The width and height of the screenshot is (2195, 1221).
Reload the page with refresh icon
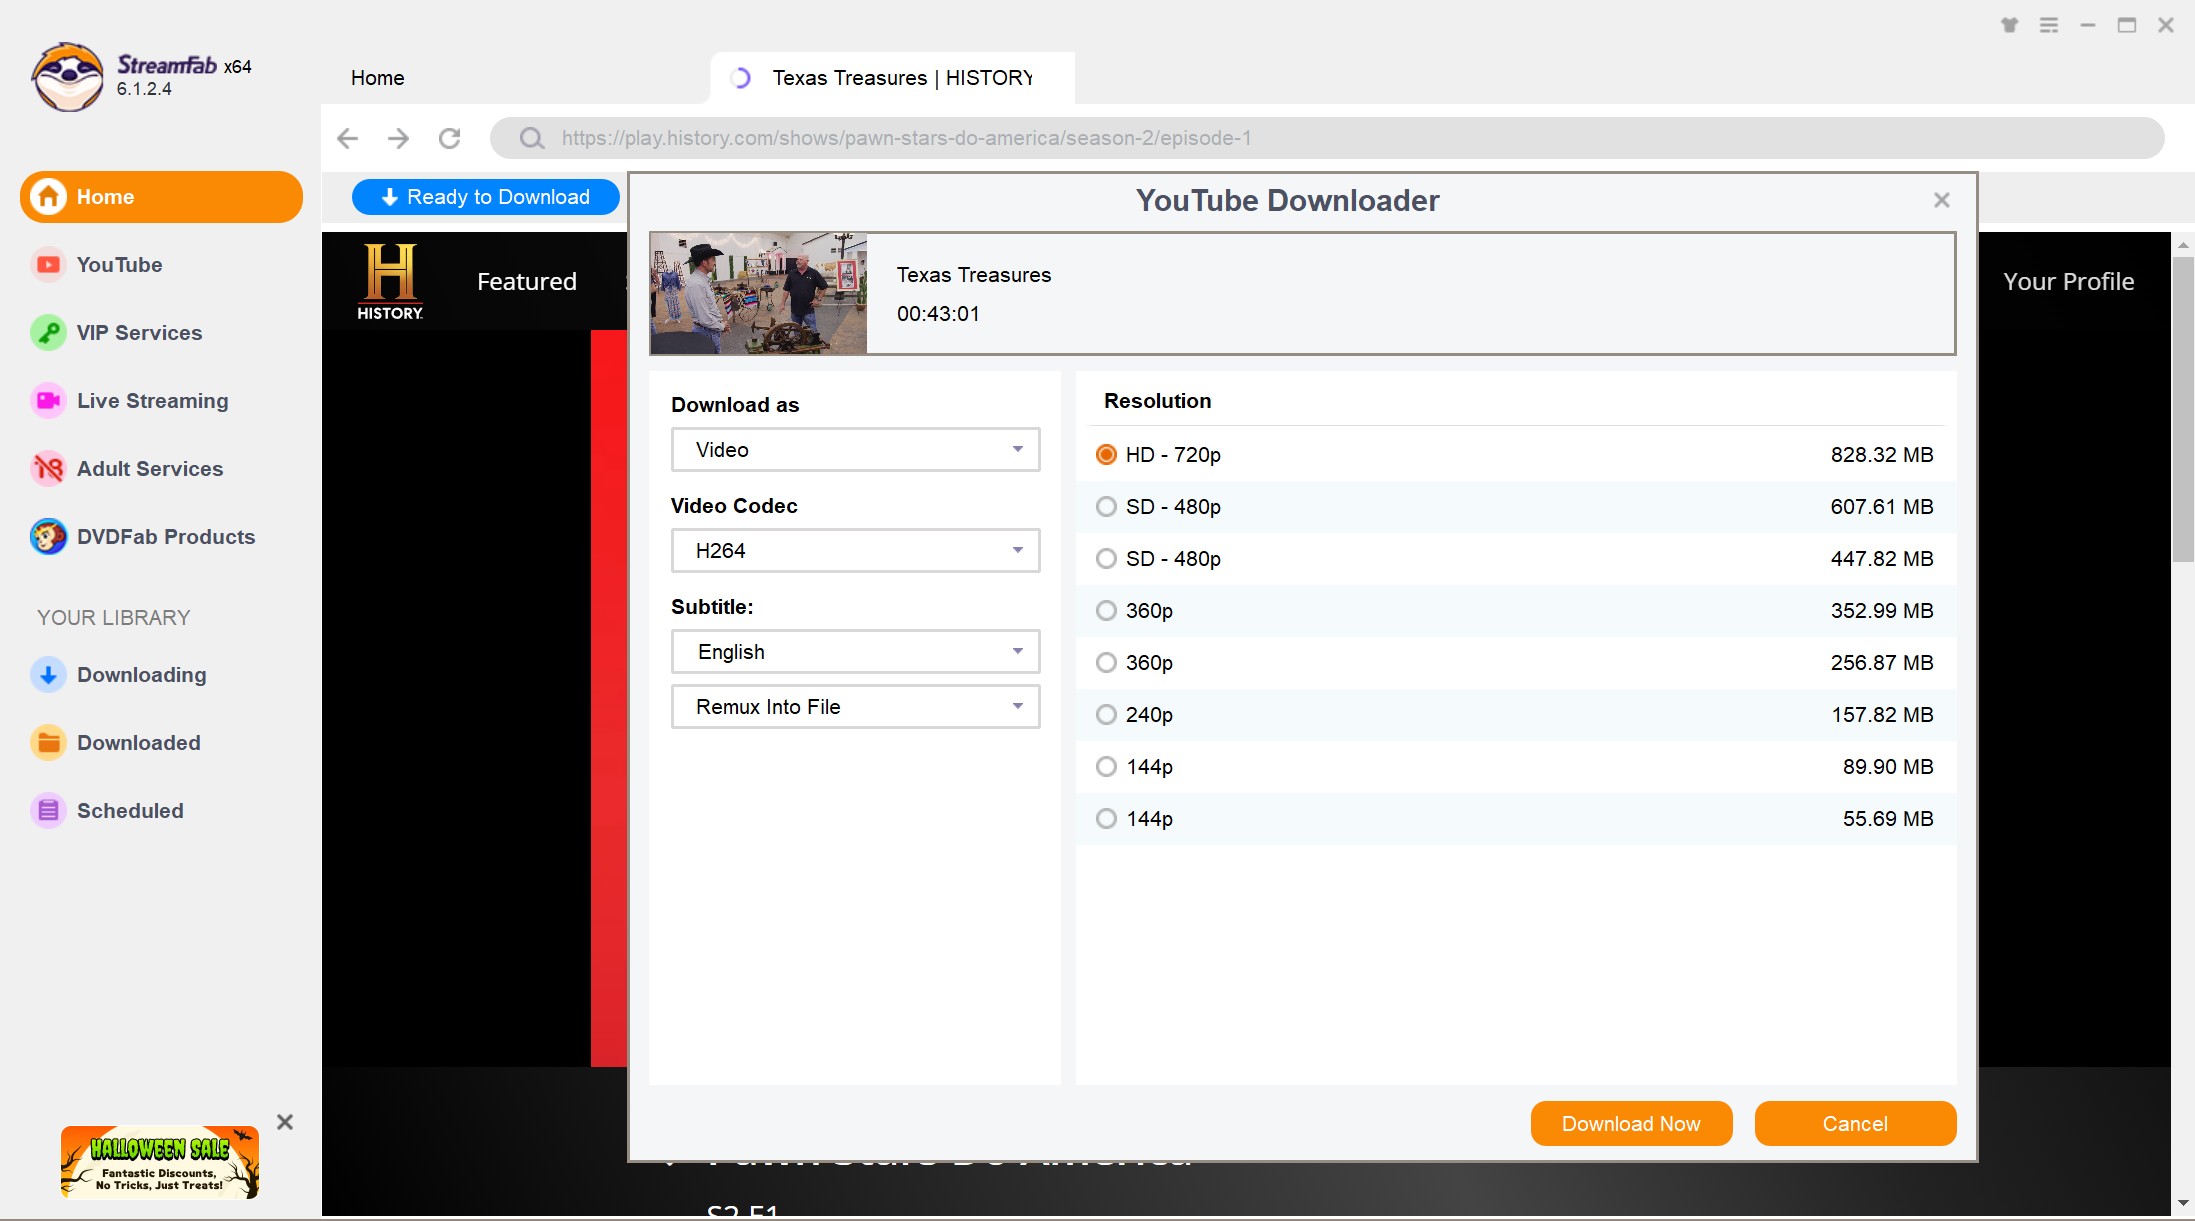[450, 138]
